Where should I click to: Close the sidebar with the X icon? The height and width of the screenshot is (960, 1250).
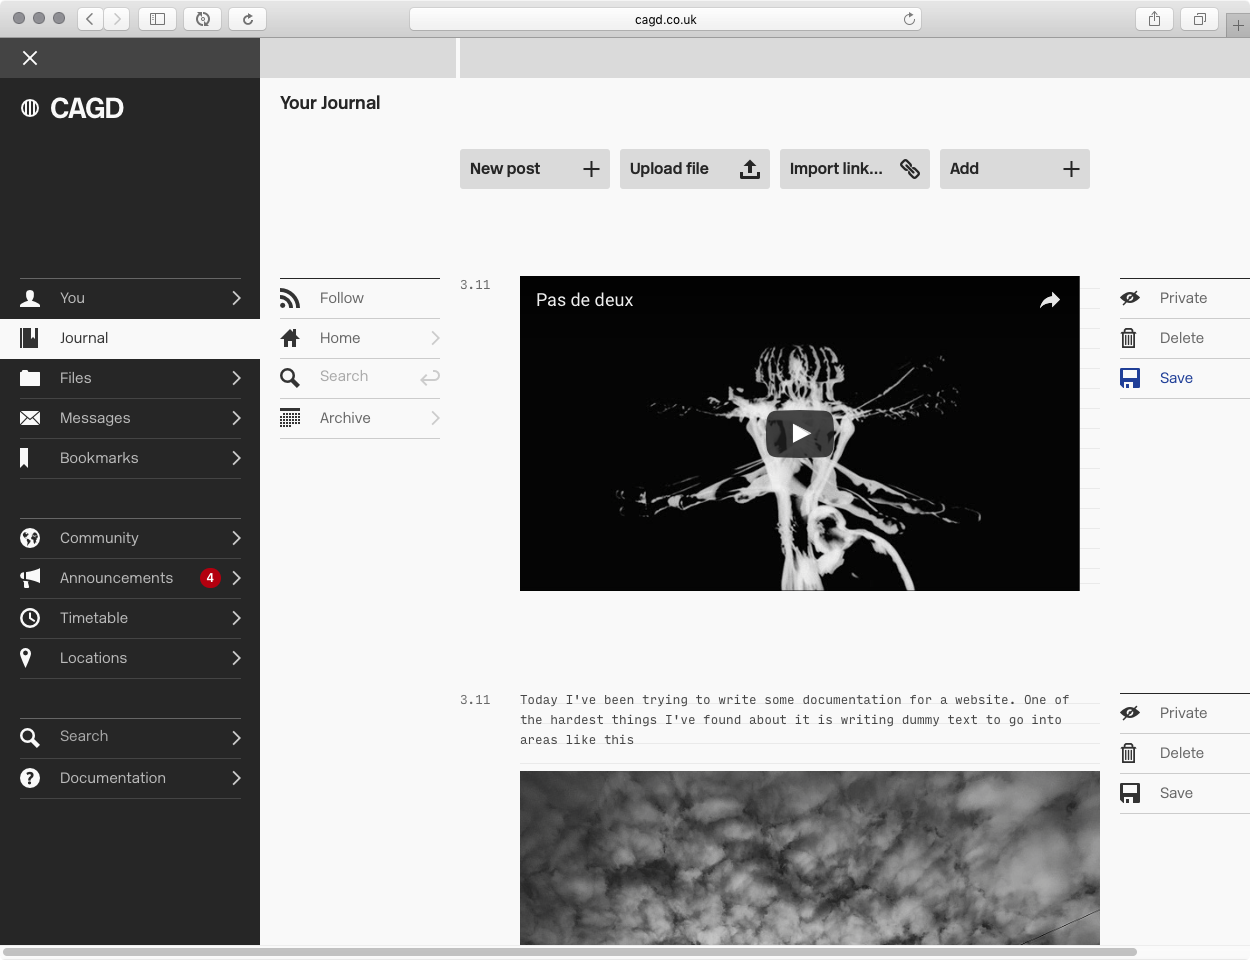tap(30, 58)
